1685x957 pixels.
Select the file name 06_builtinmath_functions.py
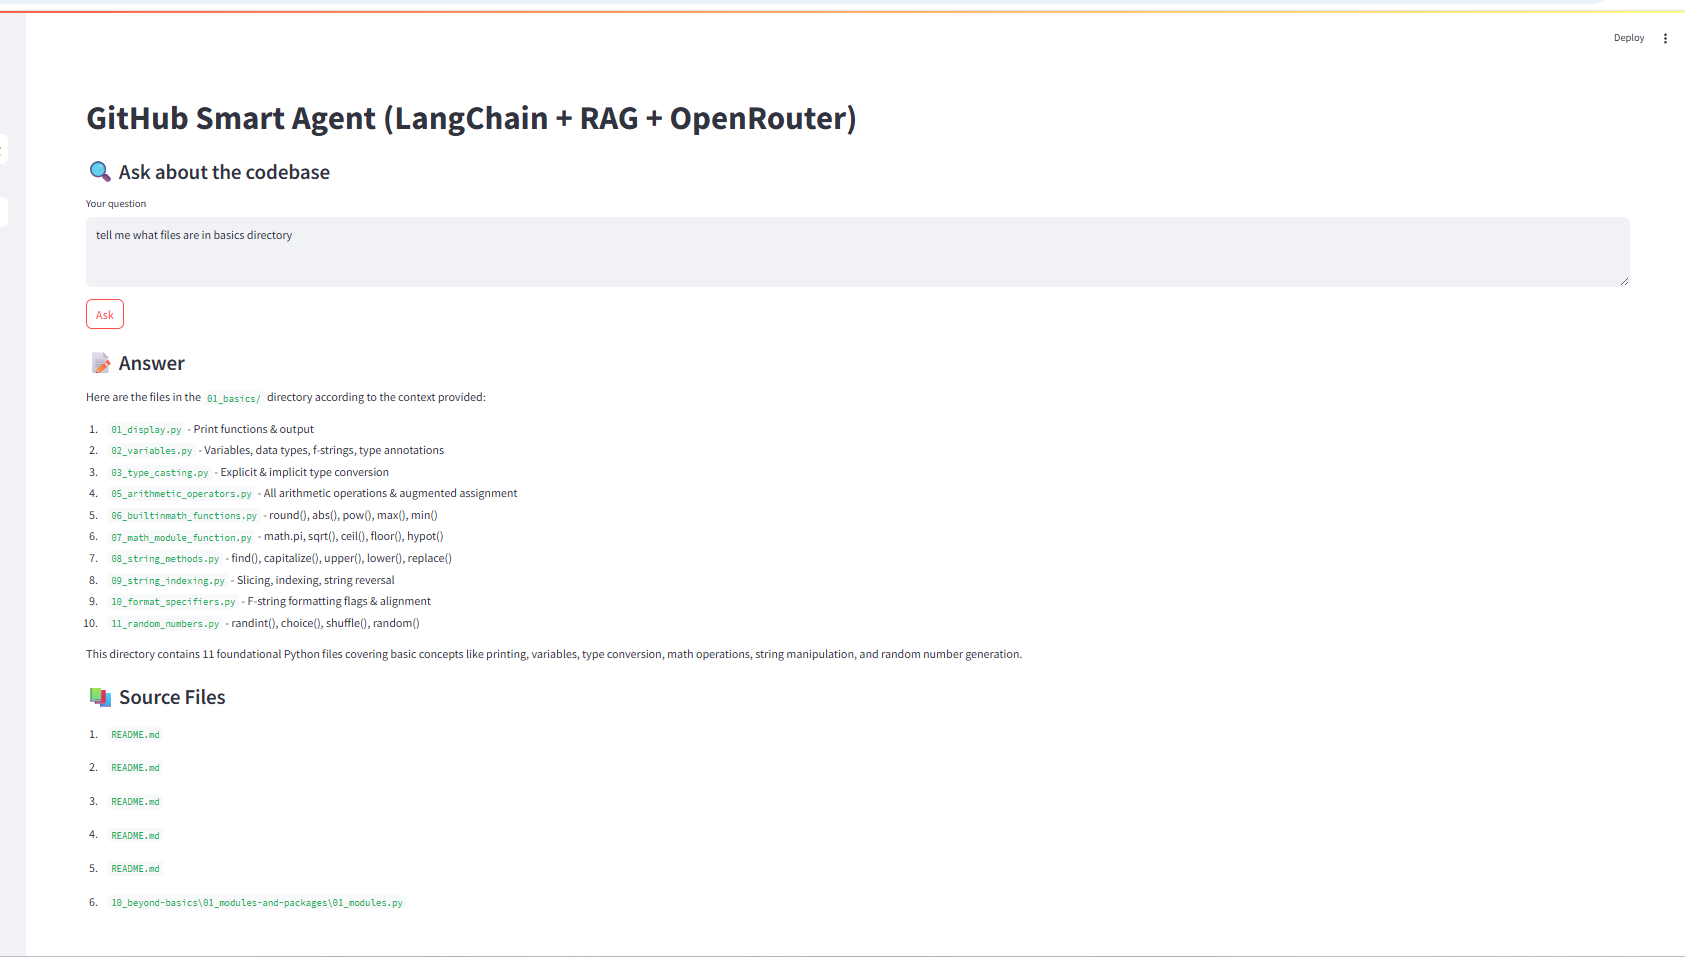[x=184, y=516]
